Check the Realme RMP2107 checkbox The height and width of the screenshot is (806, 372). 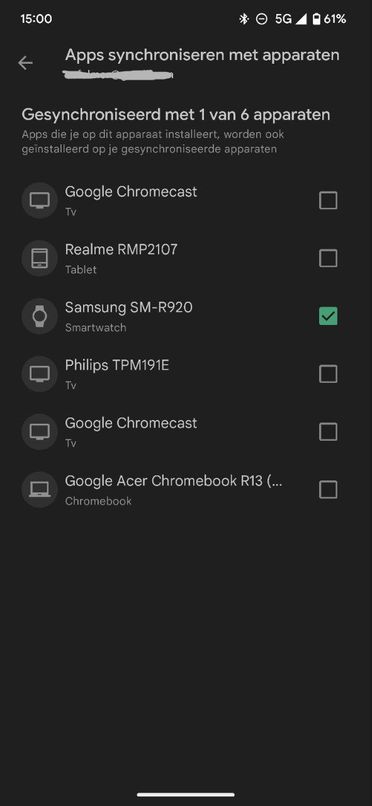click(328, 258)
